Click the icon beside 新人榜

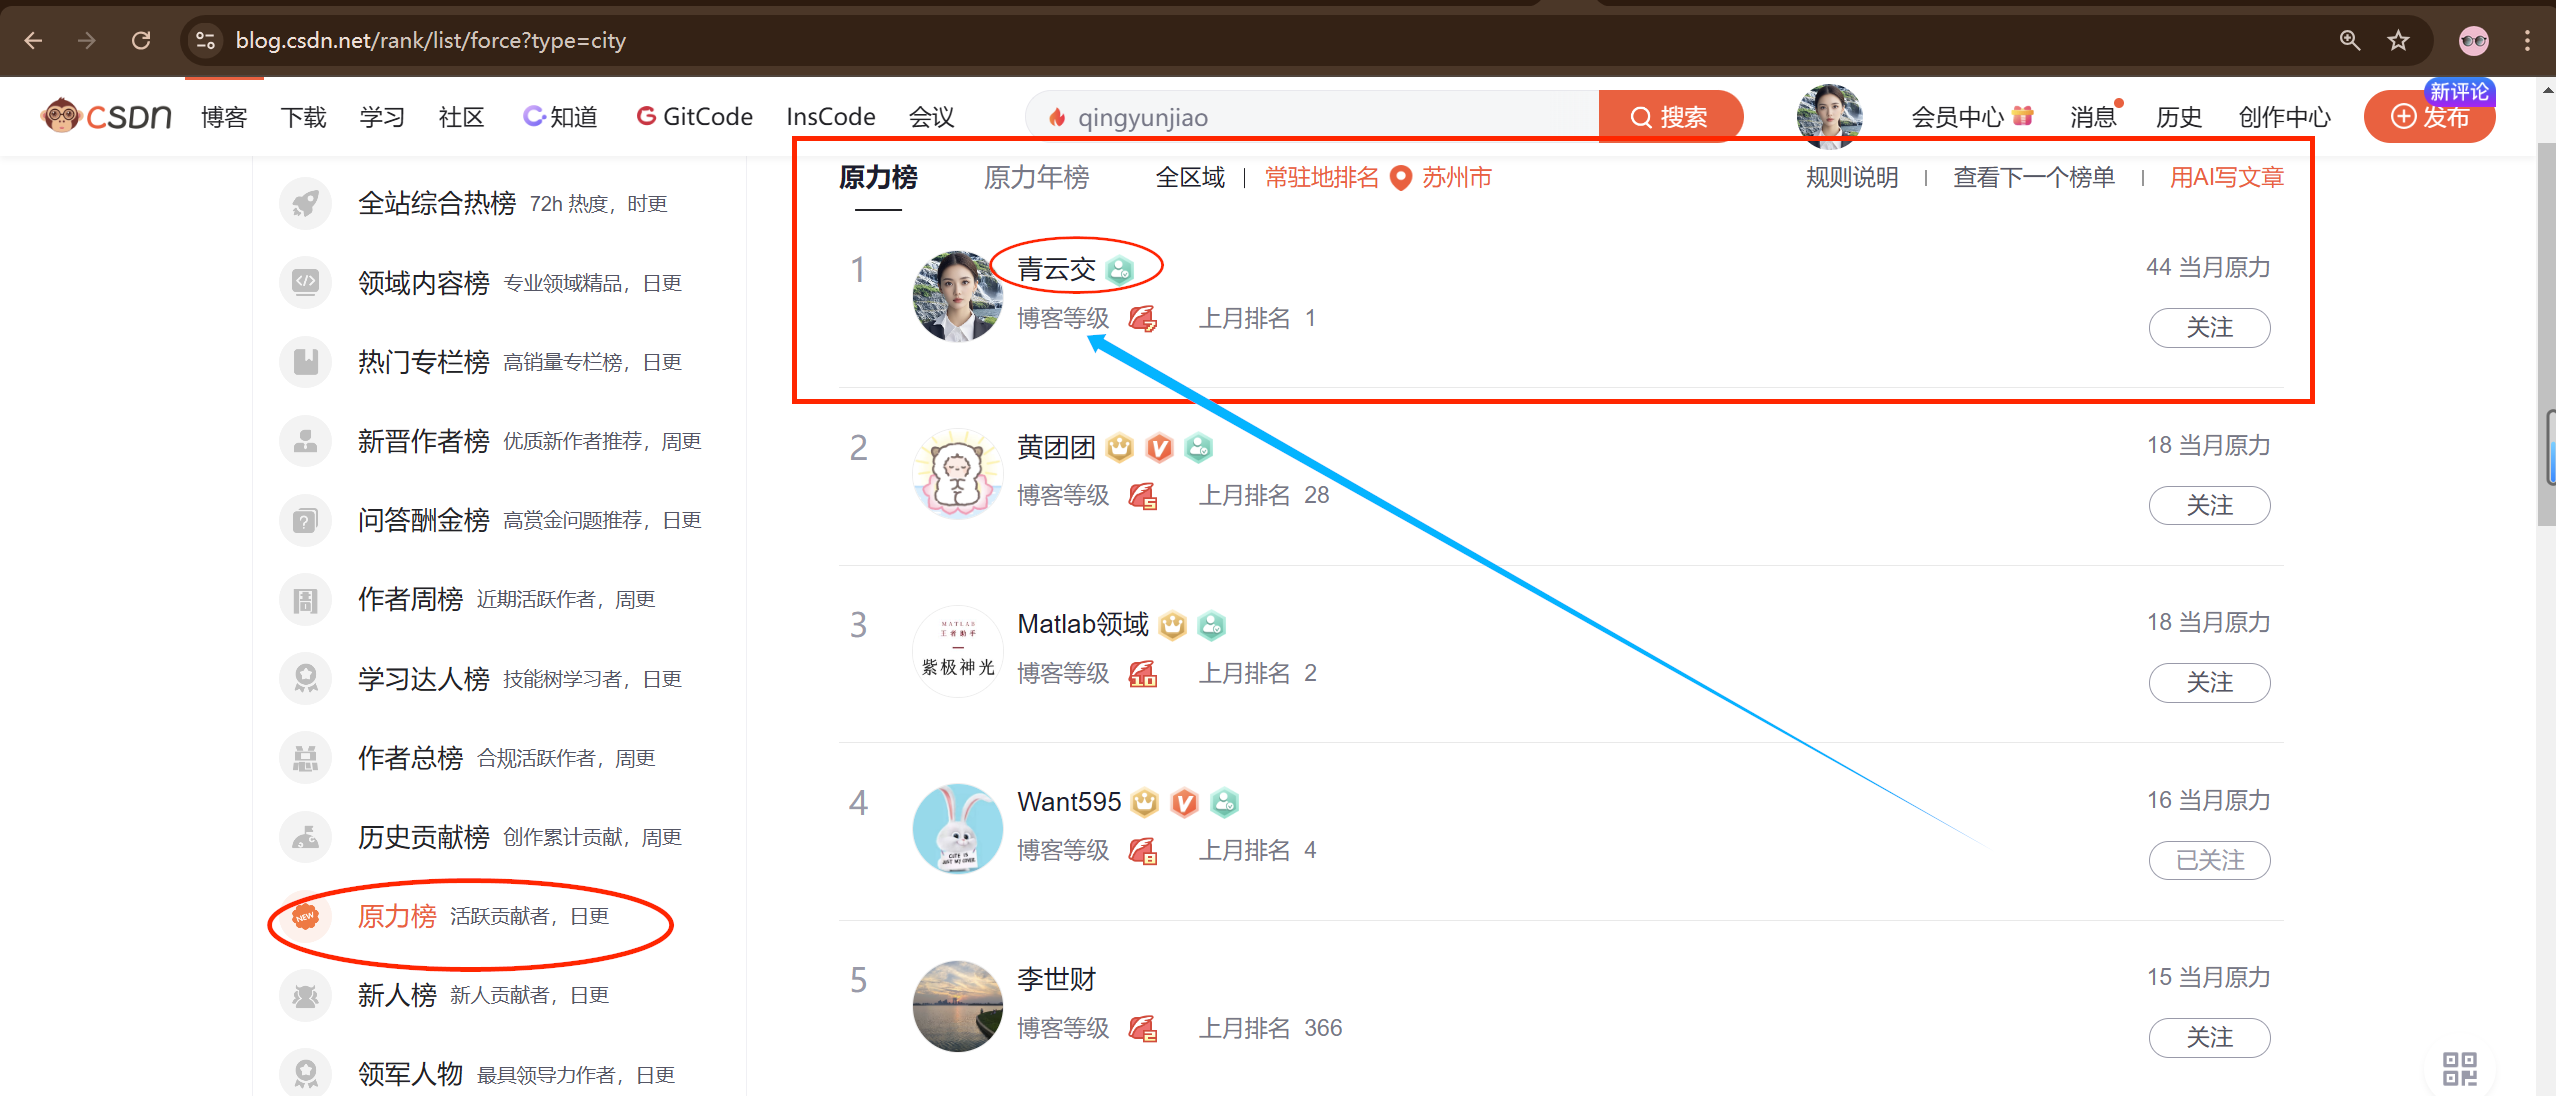tap(305, 995)
